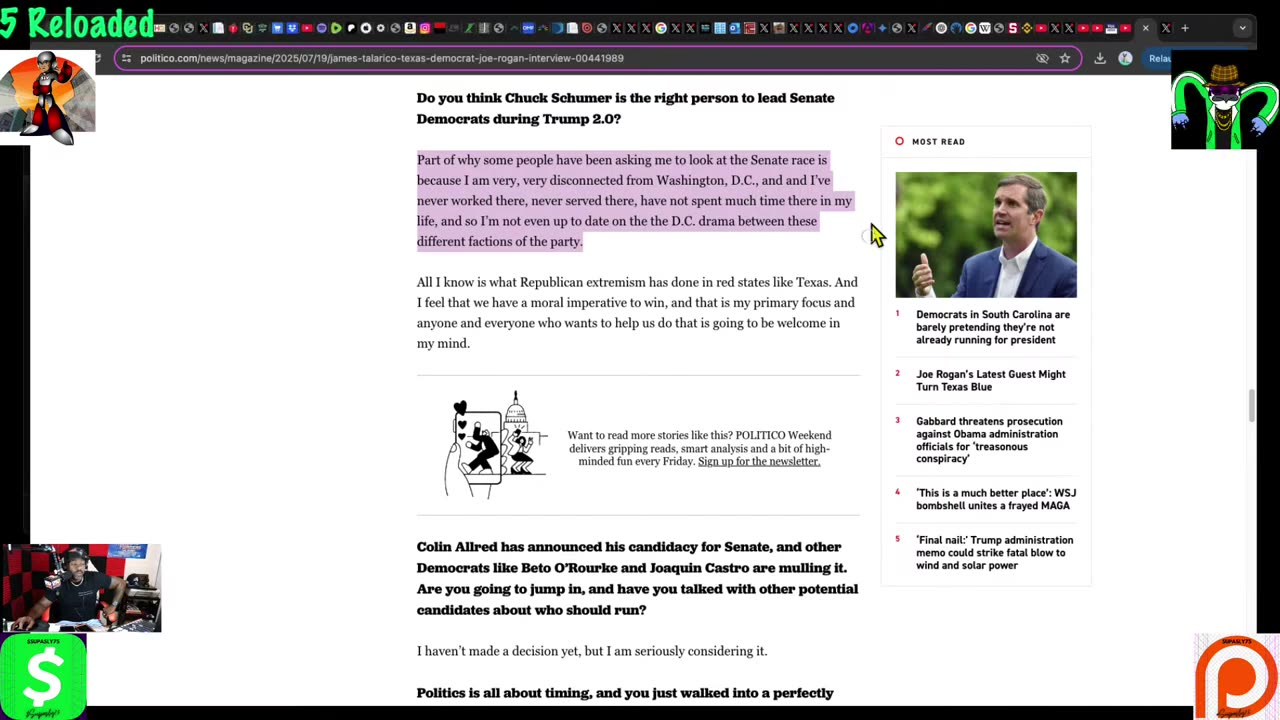Click paragraph starting 'All I know is'
The width and height of the screenshot is (1280, 720).
tap(637, 312)
